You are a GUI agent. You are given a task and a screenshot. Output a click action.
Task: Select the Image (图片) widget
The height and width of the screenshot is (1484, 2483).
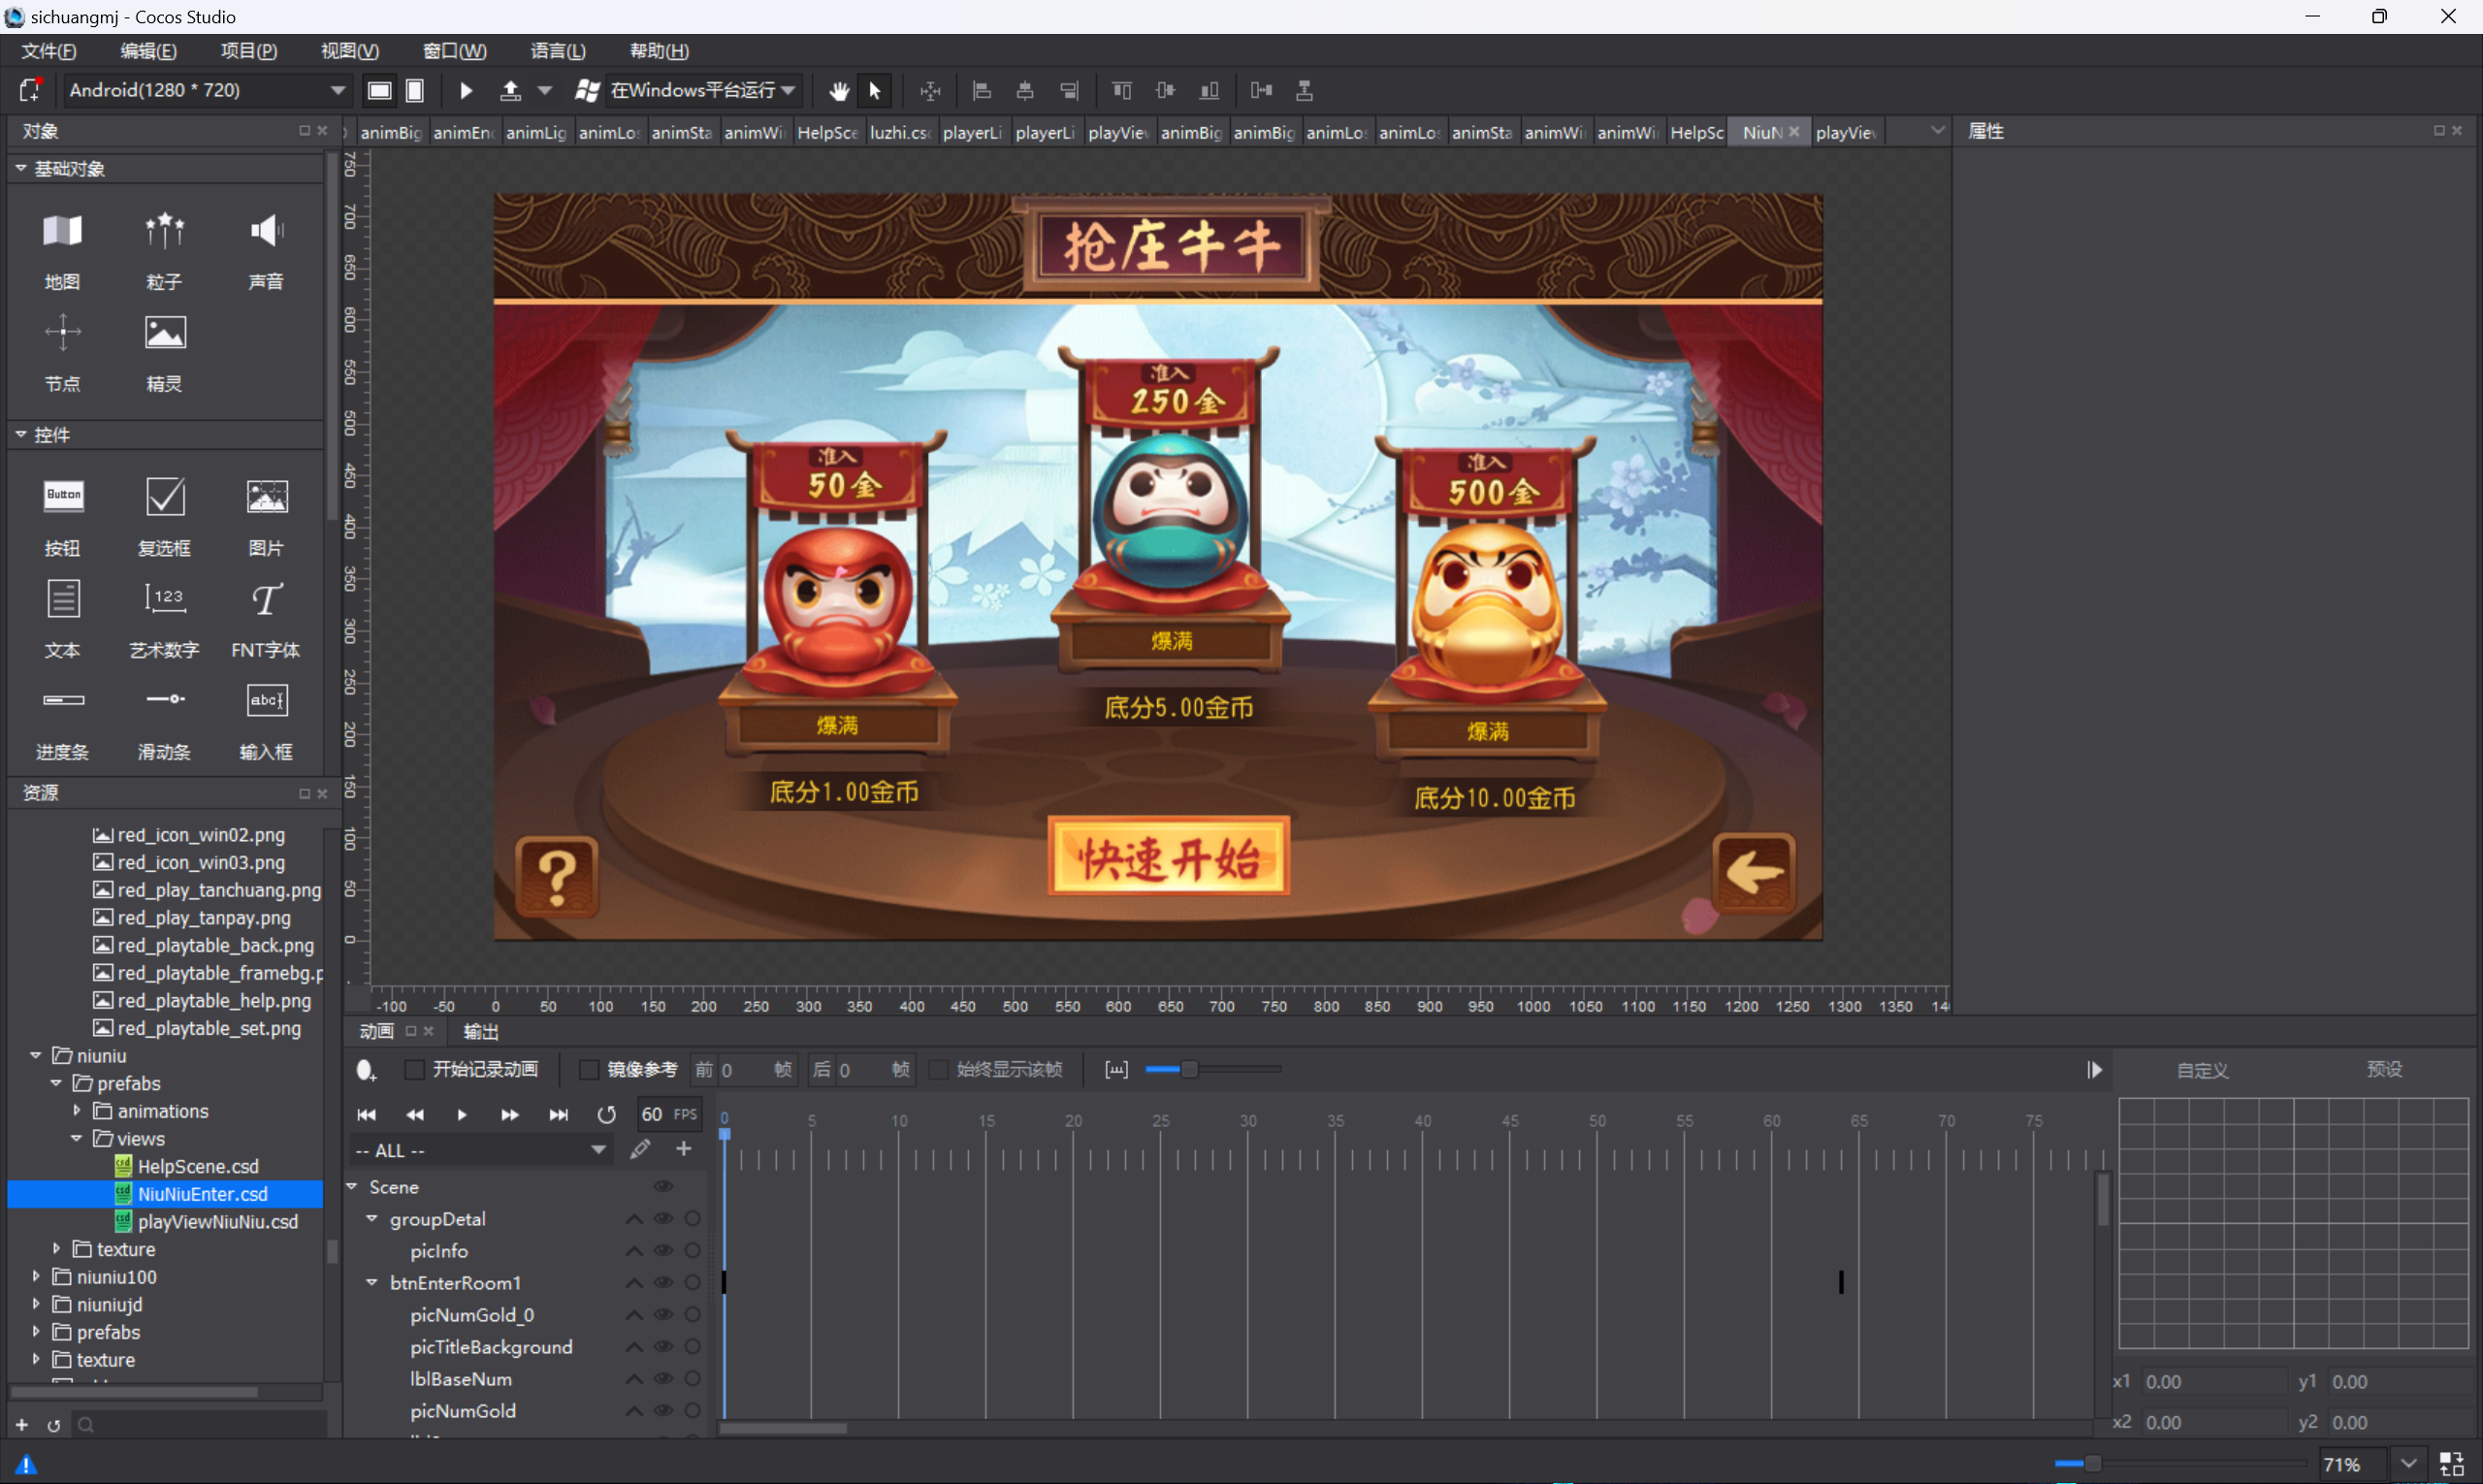point(266,516)
